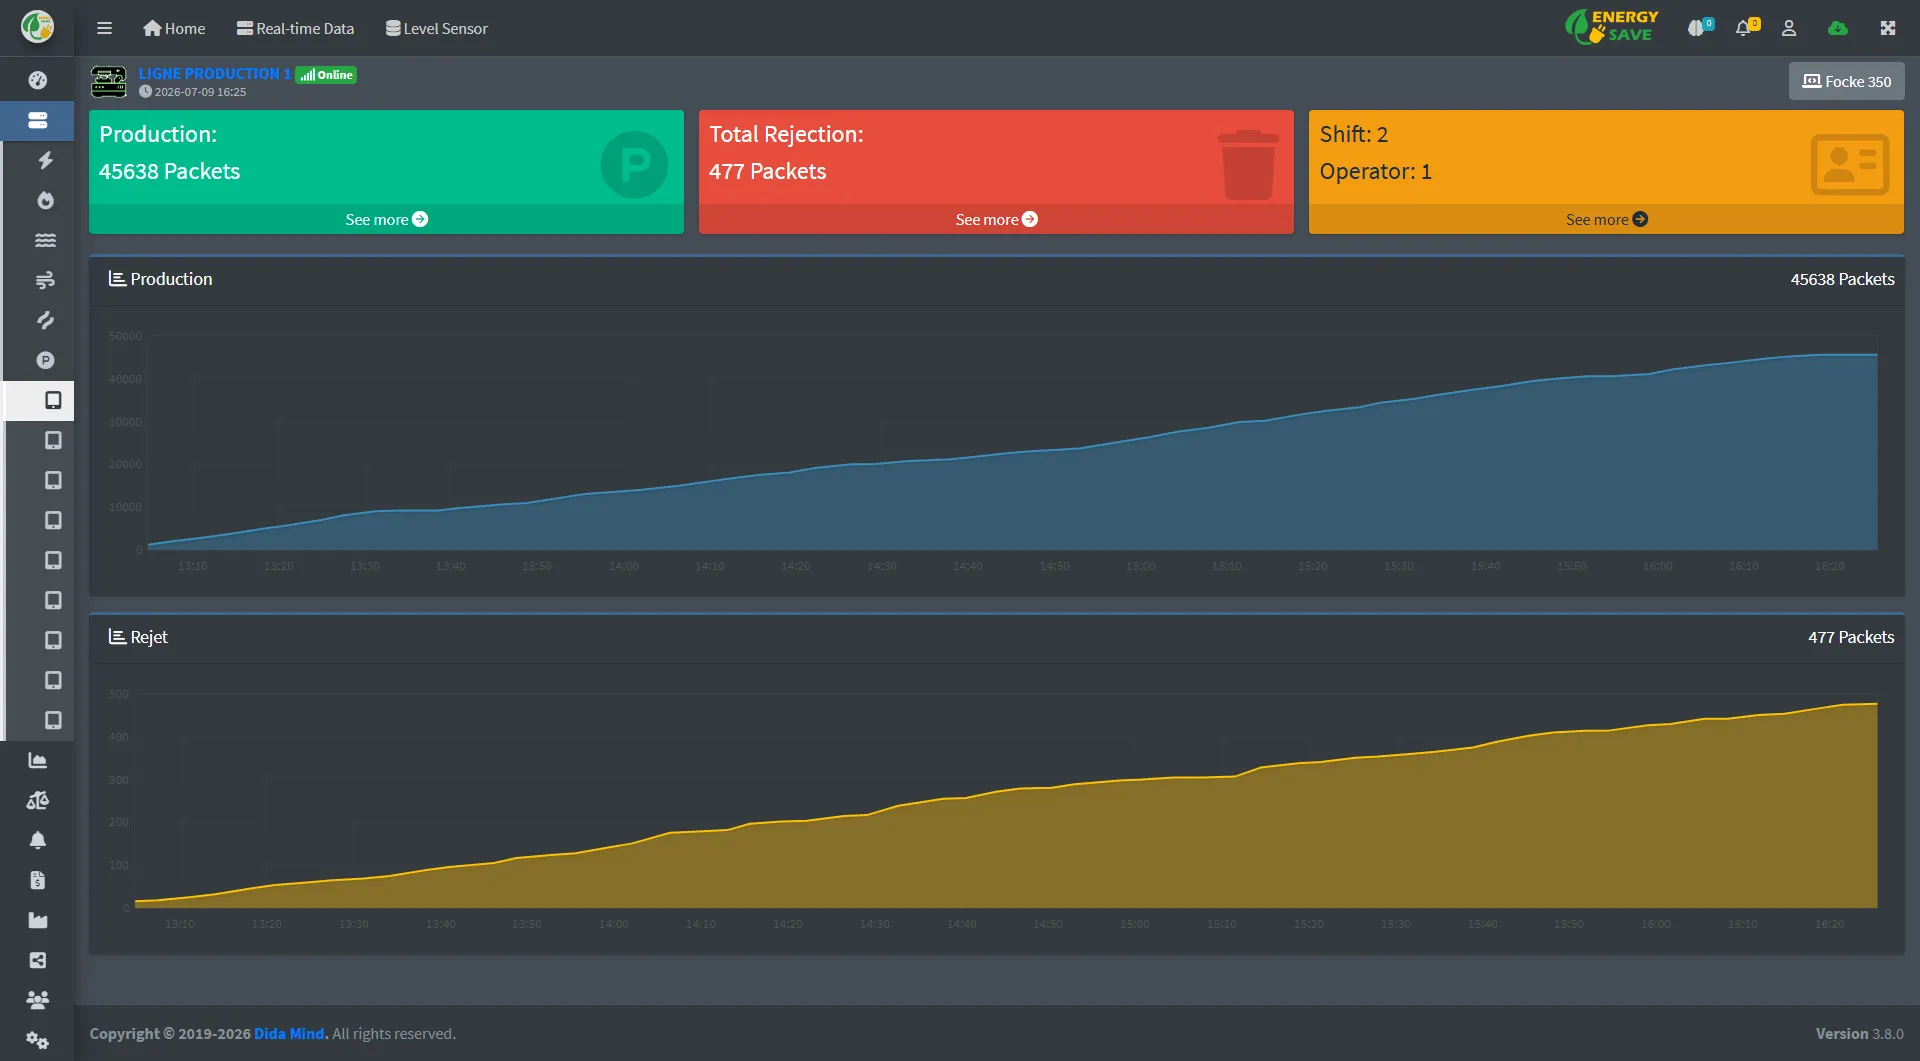Click the LIGNE PRODUCTION 1 title
Image resolution: width=1920 pixels, height=1061 pixels.
click(214, 73)
